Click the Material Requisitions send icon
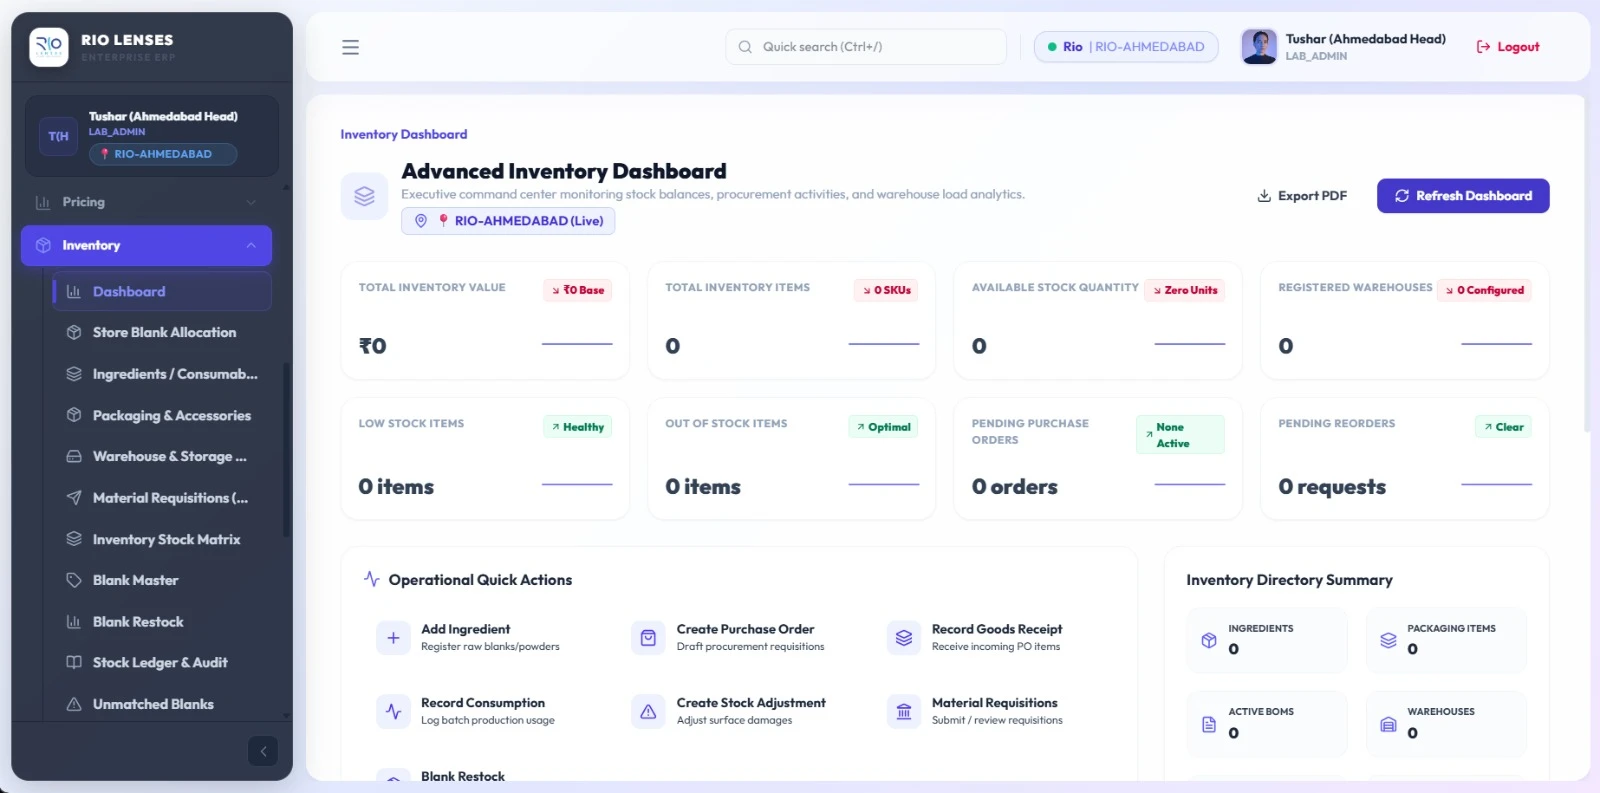1600x793 pixels. [x=74, y=498]
